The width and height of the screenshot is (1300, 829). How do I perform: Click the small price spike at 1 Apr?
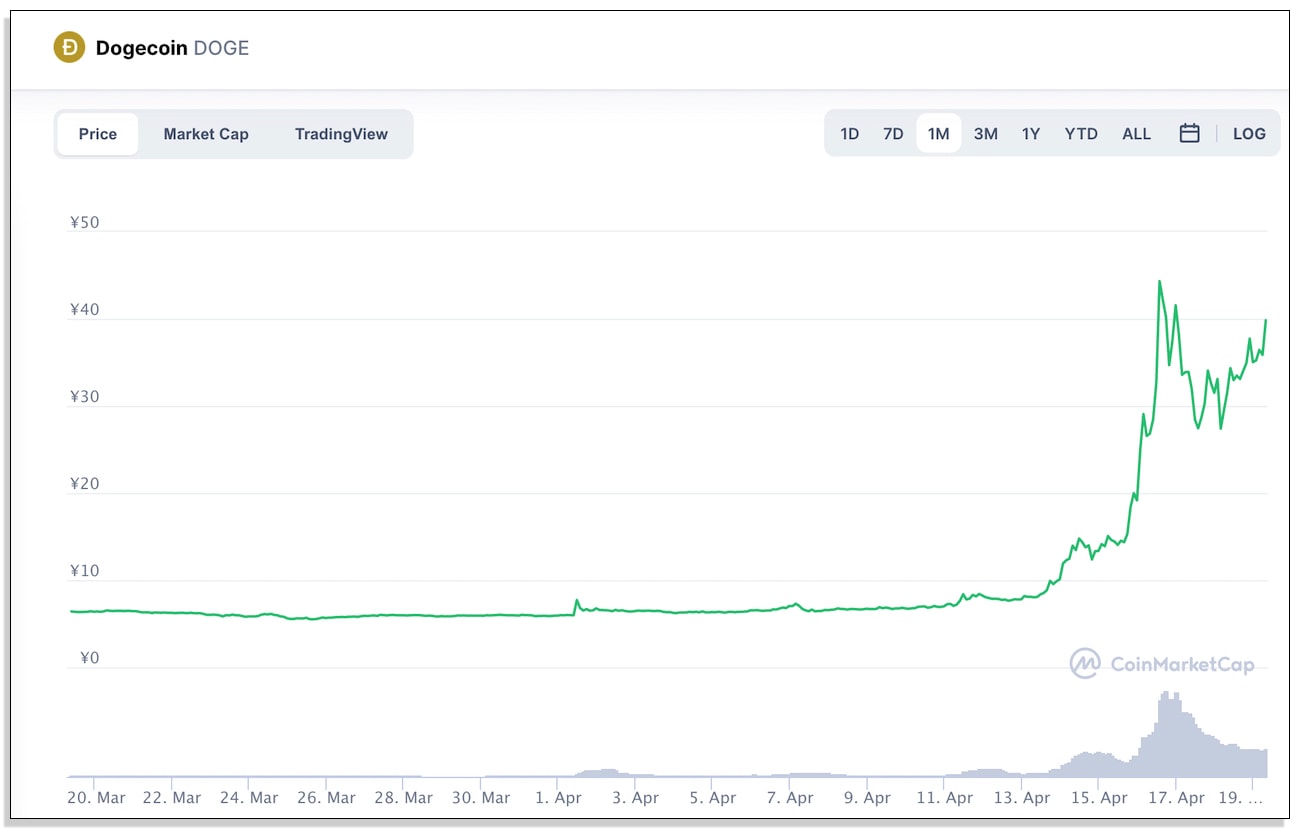(577, 601)
